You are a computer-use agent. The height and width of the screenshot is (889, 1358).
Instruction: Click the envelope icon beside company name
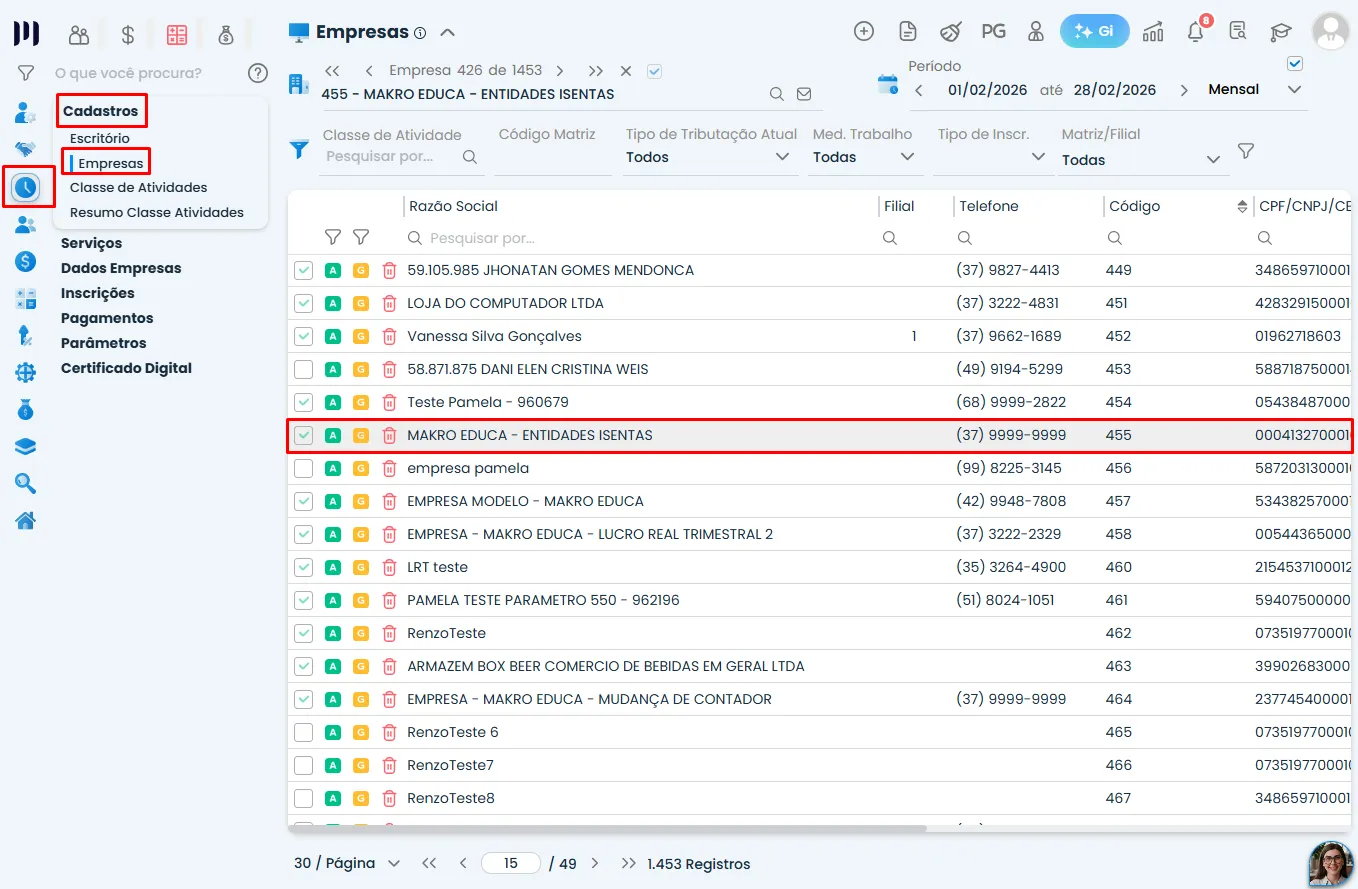coord(804,94)
